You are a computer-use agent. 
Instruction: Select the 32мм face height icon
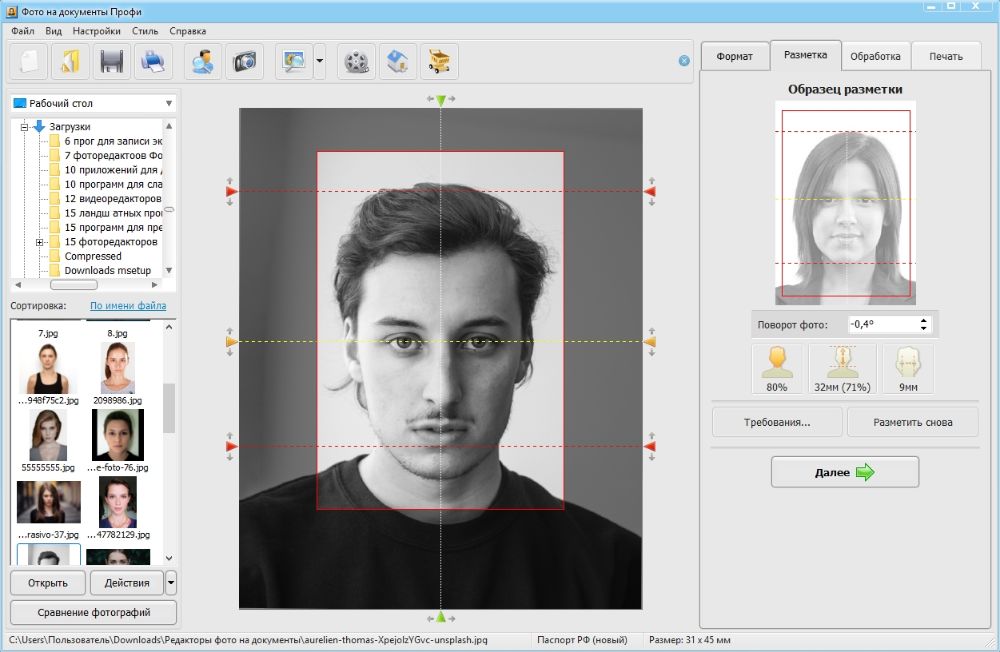coord(842,368)
